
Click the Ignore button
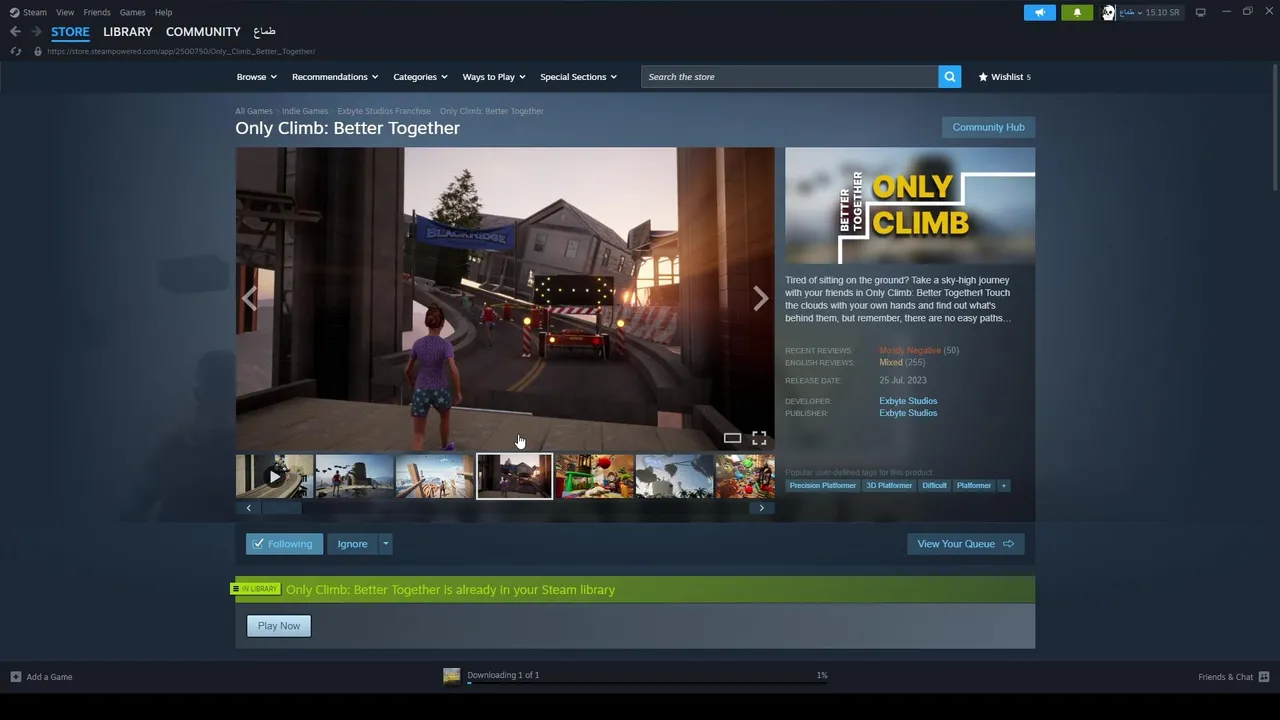point(352,544)
